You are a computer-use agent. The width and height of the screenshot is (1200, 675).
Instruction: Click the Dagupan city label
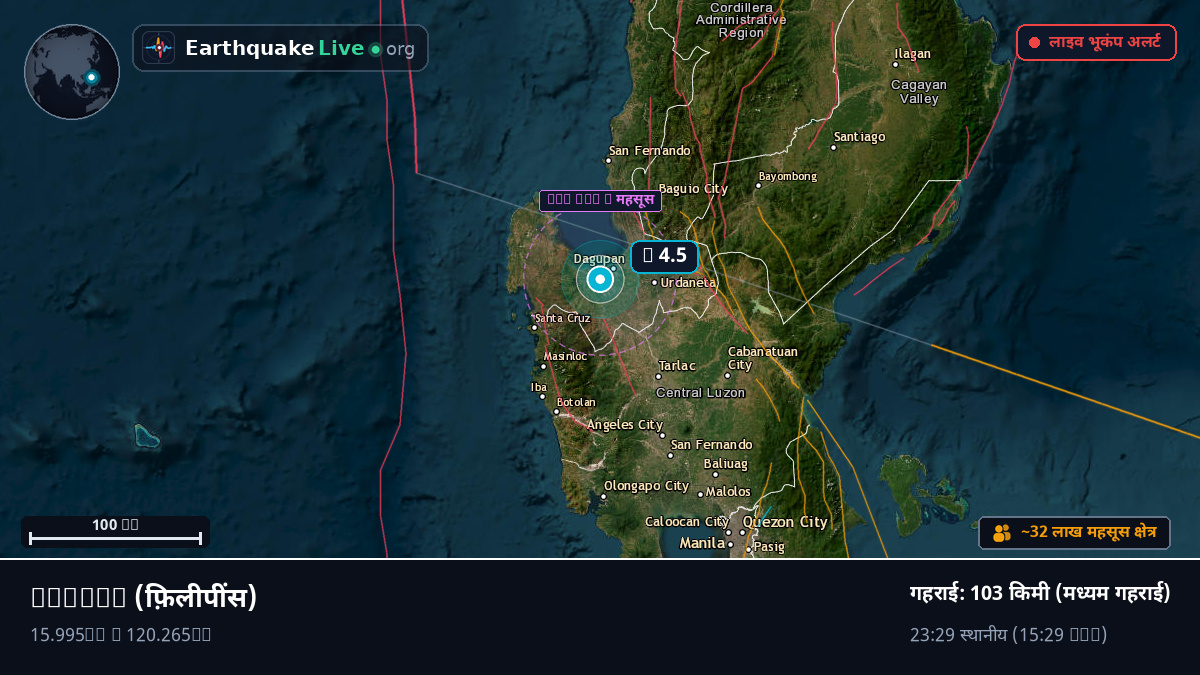point(599,259)
